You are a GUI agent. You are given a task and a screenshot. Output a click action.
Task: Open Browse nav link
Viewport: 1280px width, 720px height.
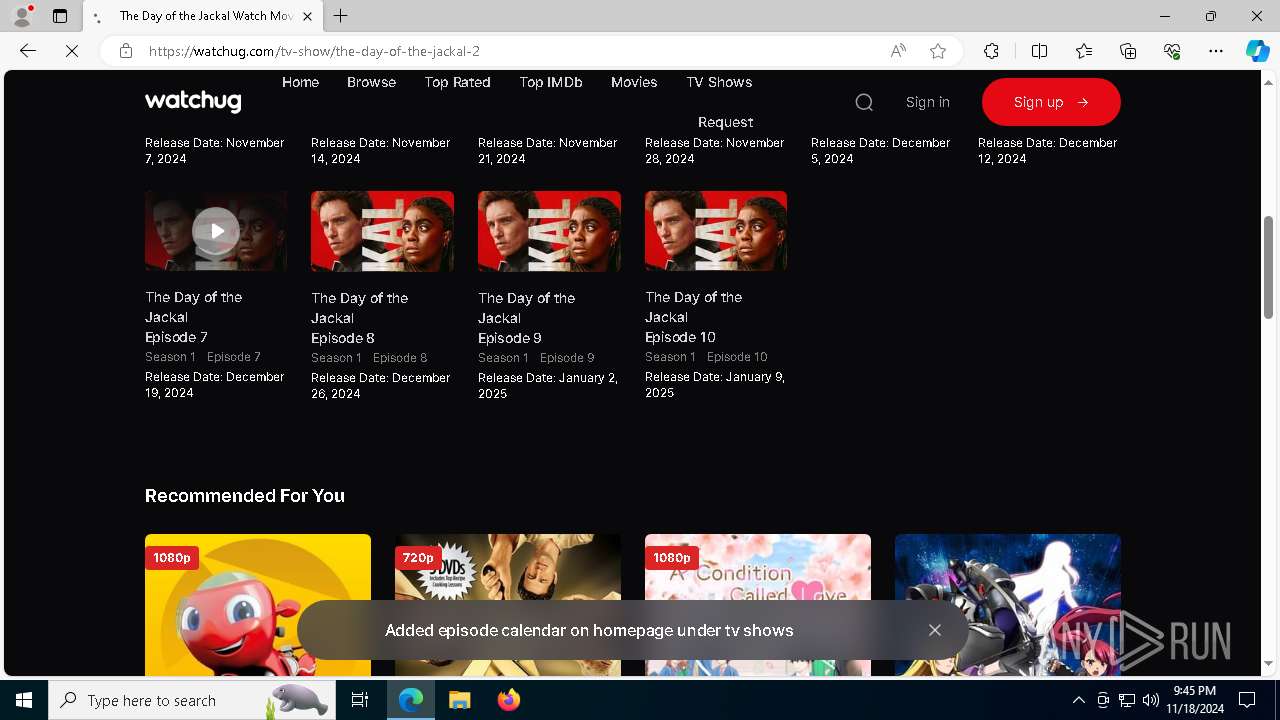tap(372, 82)
